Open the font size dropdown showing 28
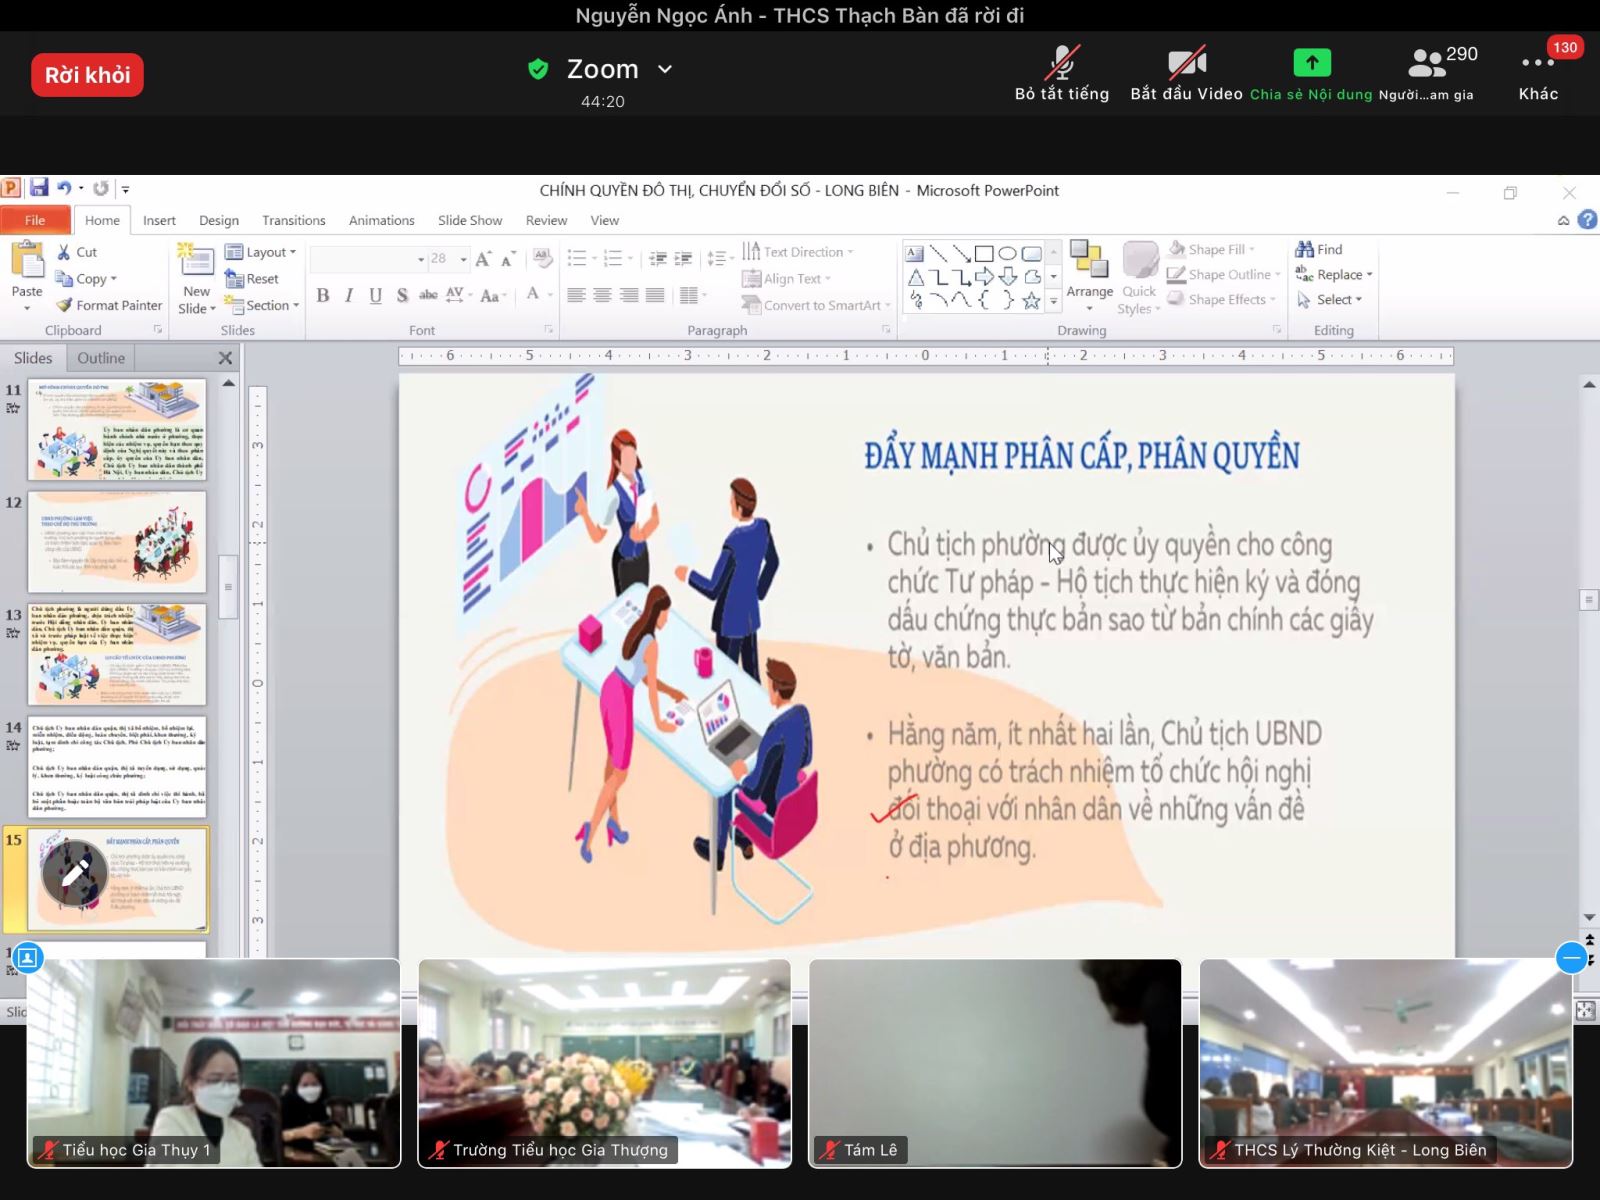This screenshot has width=1600, height=1200. [463, 259]
